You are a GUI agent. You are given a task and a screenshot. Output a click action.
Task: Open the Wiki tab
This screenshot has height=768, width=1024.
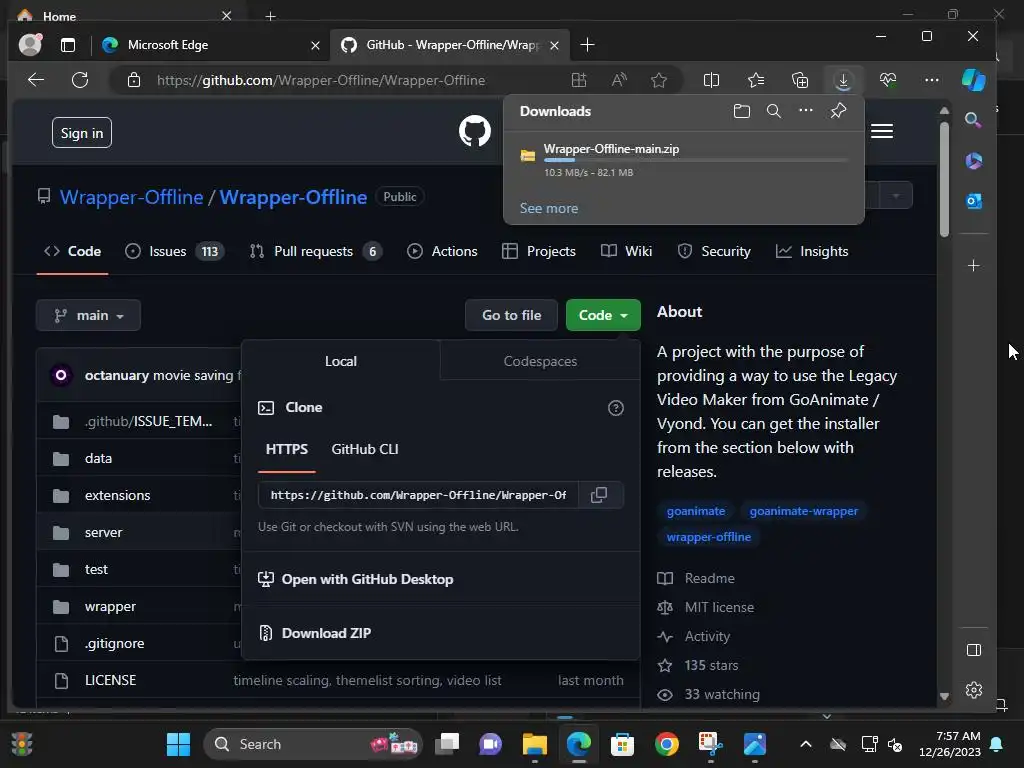[626, 251]
